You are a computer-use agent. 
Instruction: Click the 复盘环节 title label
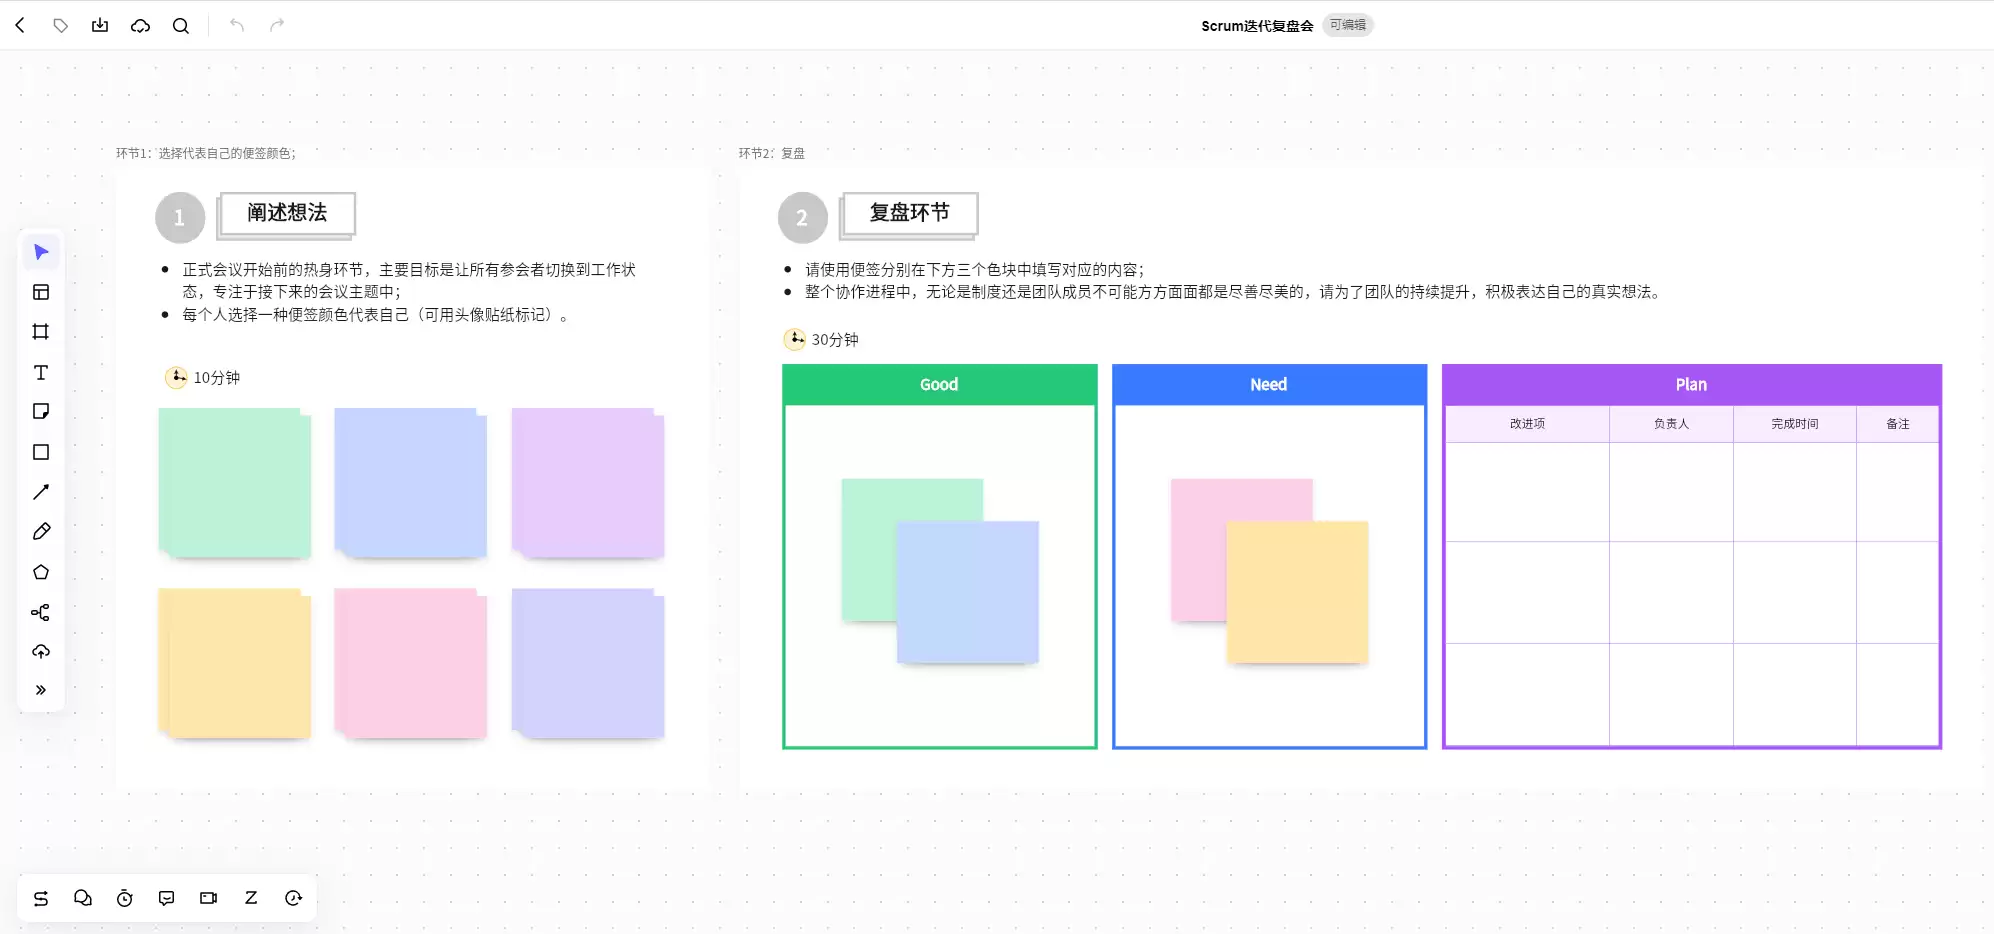click(x=909, y=213)
